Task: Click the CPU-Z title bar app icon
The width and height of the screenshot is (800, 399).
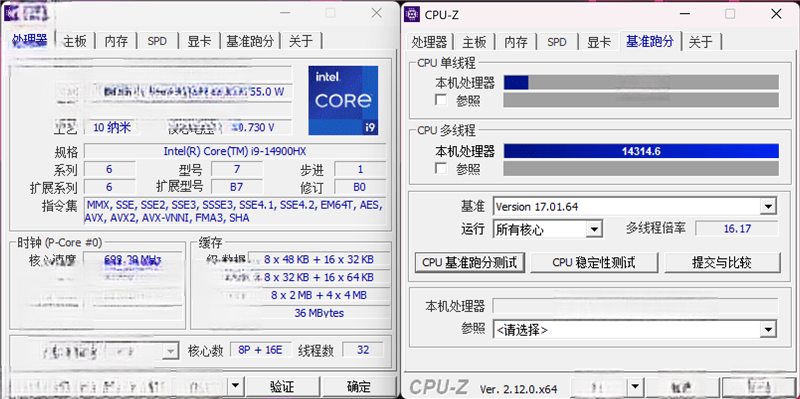Action: coord(412,14)
